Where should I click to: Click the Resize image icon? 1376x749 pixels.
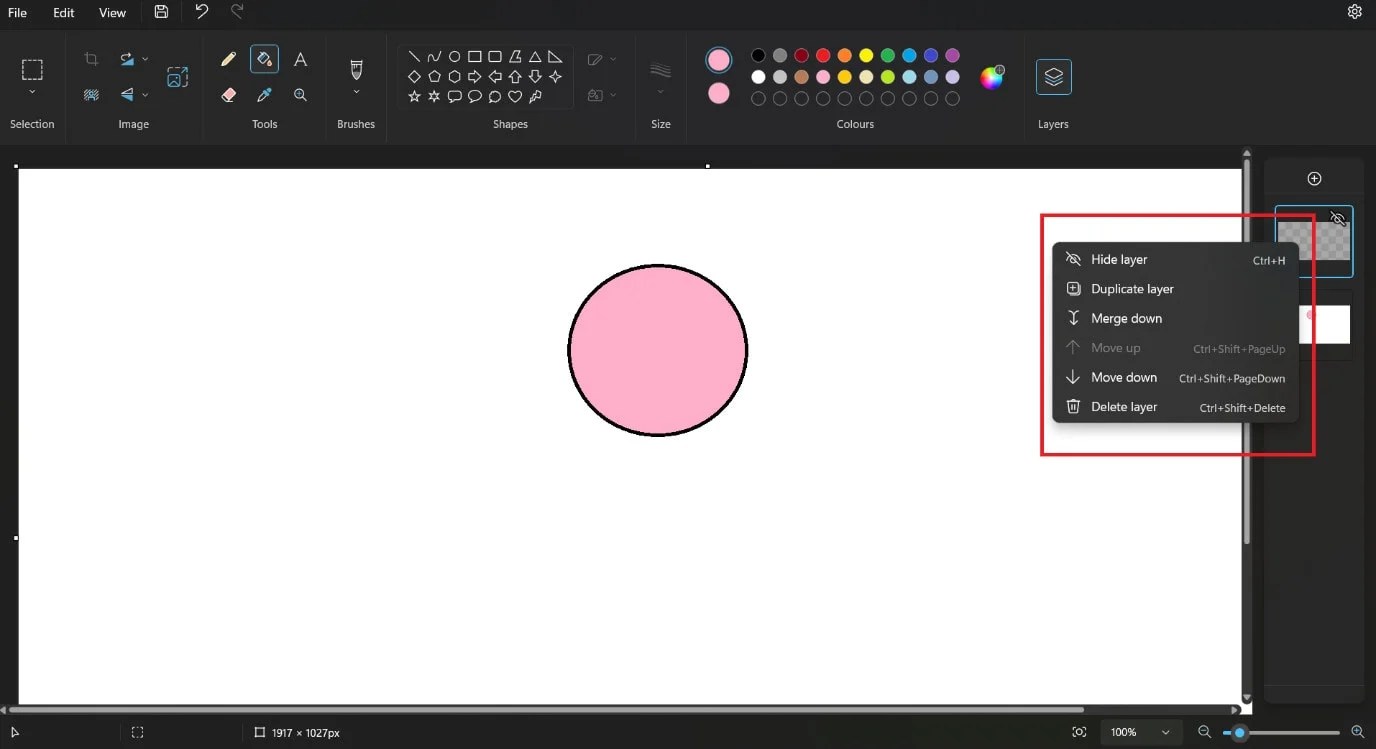[x=177, y=76]
